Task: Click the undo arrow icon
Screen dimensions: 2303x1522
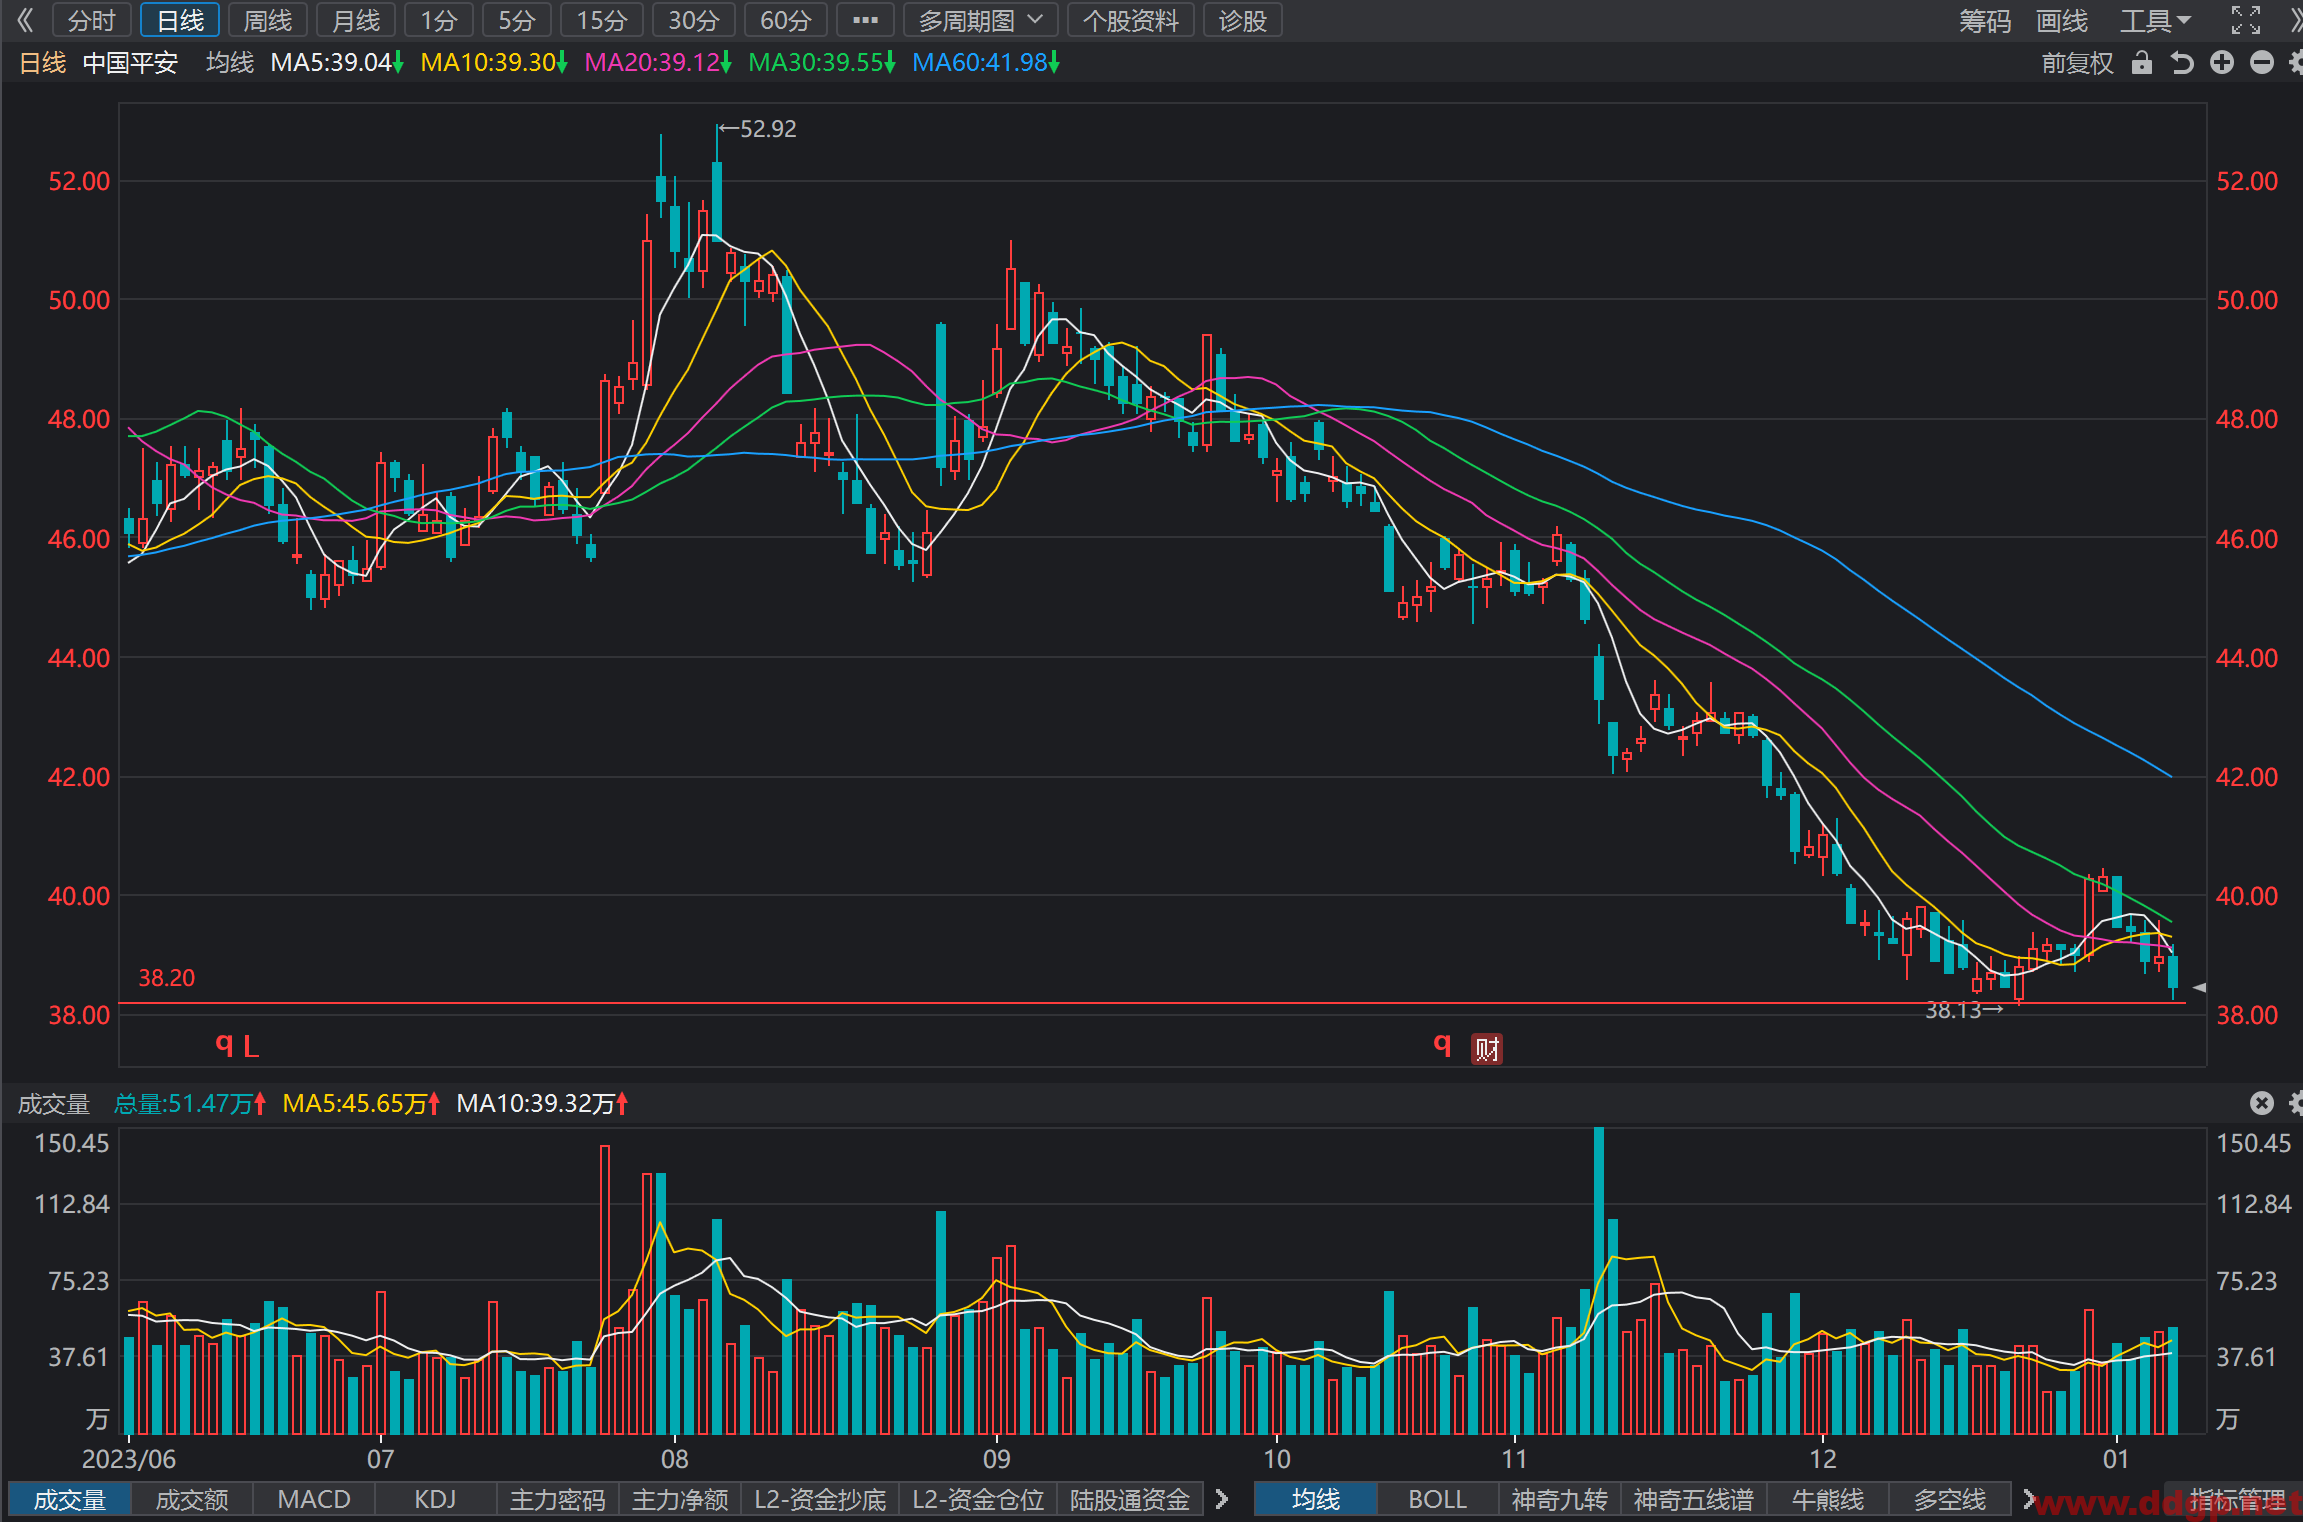Action: point(2182,63)
